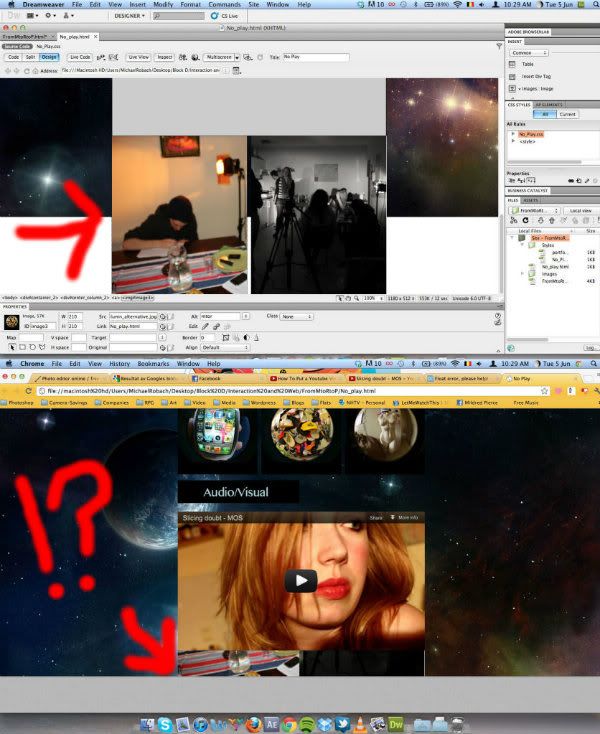Click the Select tool in status bar
This screenshot has height=734, width=600.
tap(340, 298)
